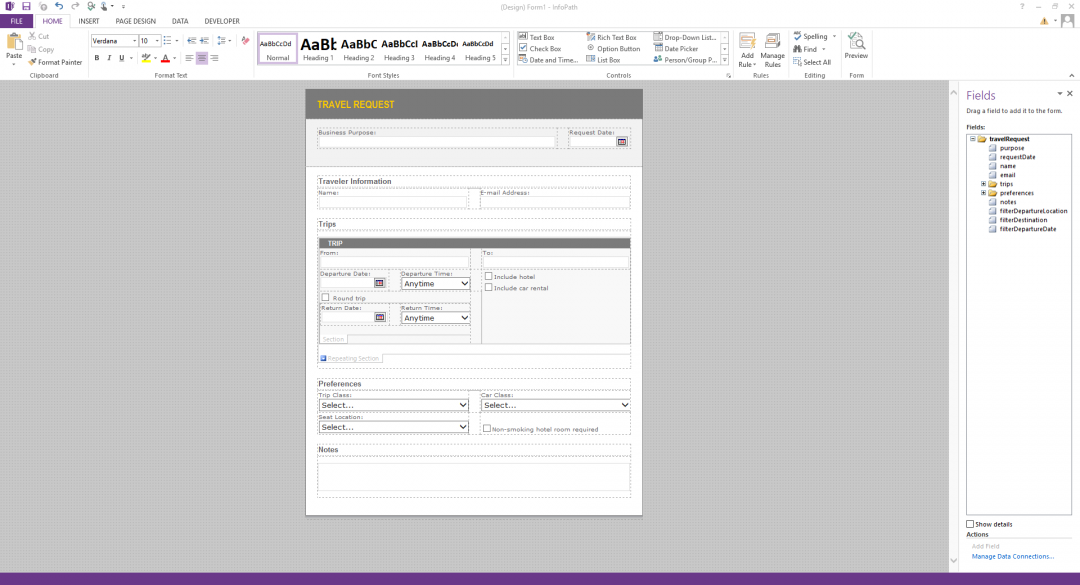The width and height of the screenshot is (1080, 585).
Task: Click the Format Painter icon
Action: click(32, 62)
